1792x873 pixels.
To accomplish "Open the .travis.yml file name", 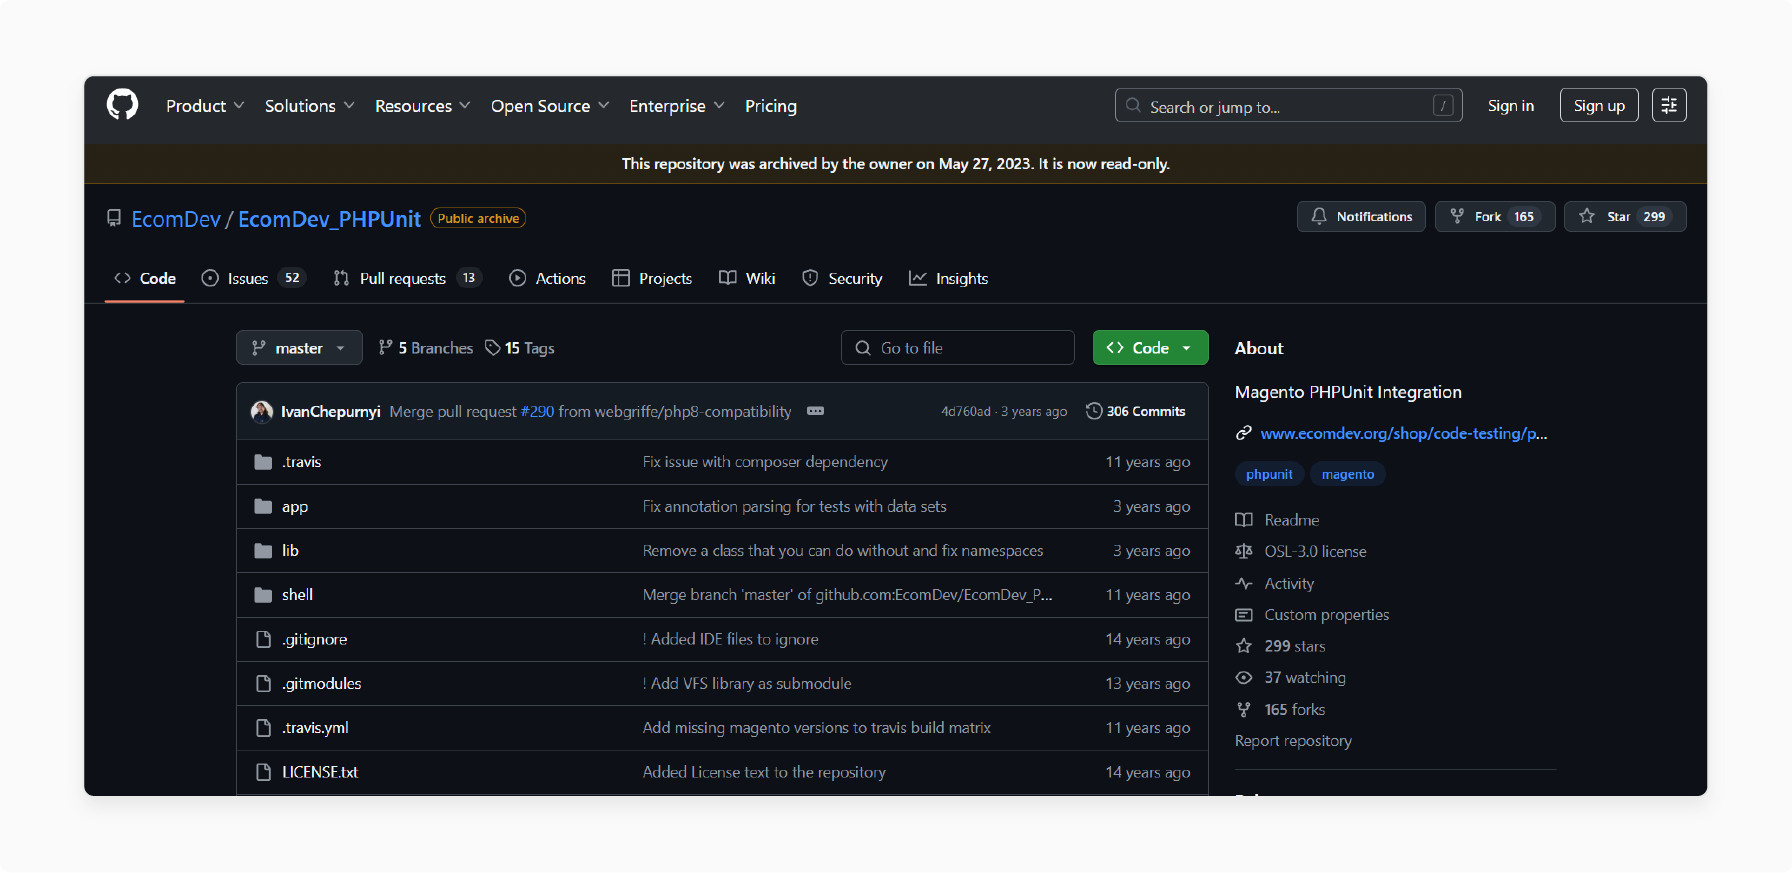I will pos(315,728).
